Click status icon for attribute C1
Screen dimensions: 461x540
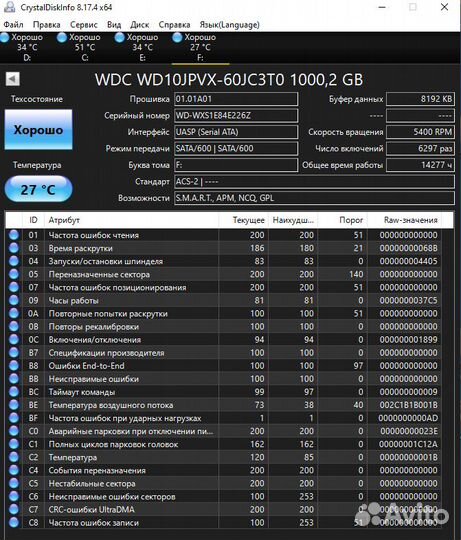click(14, 444)
